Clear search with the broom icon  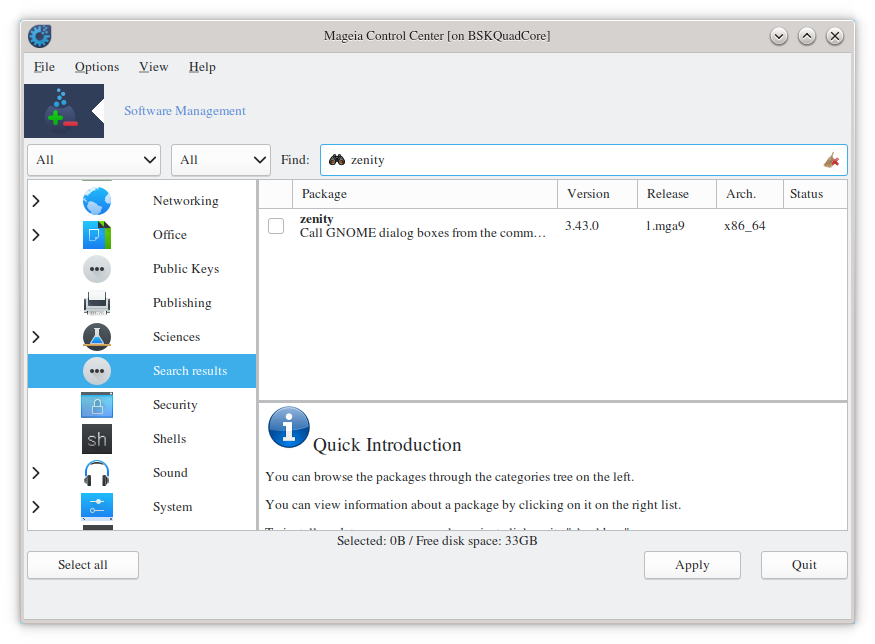[x=831, y=160]
